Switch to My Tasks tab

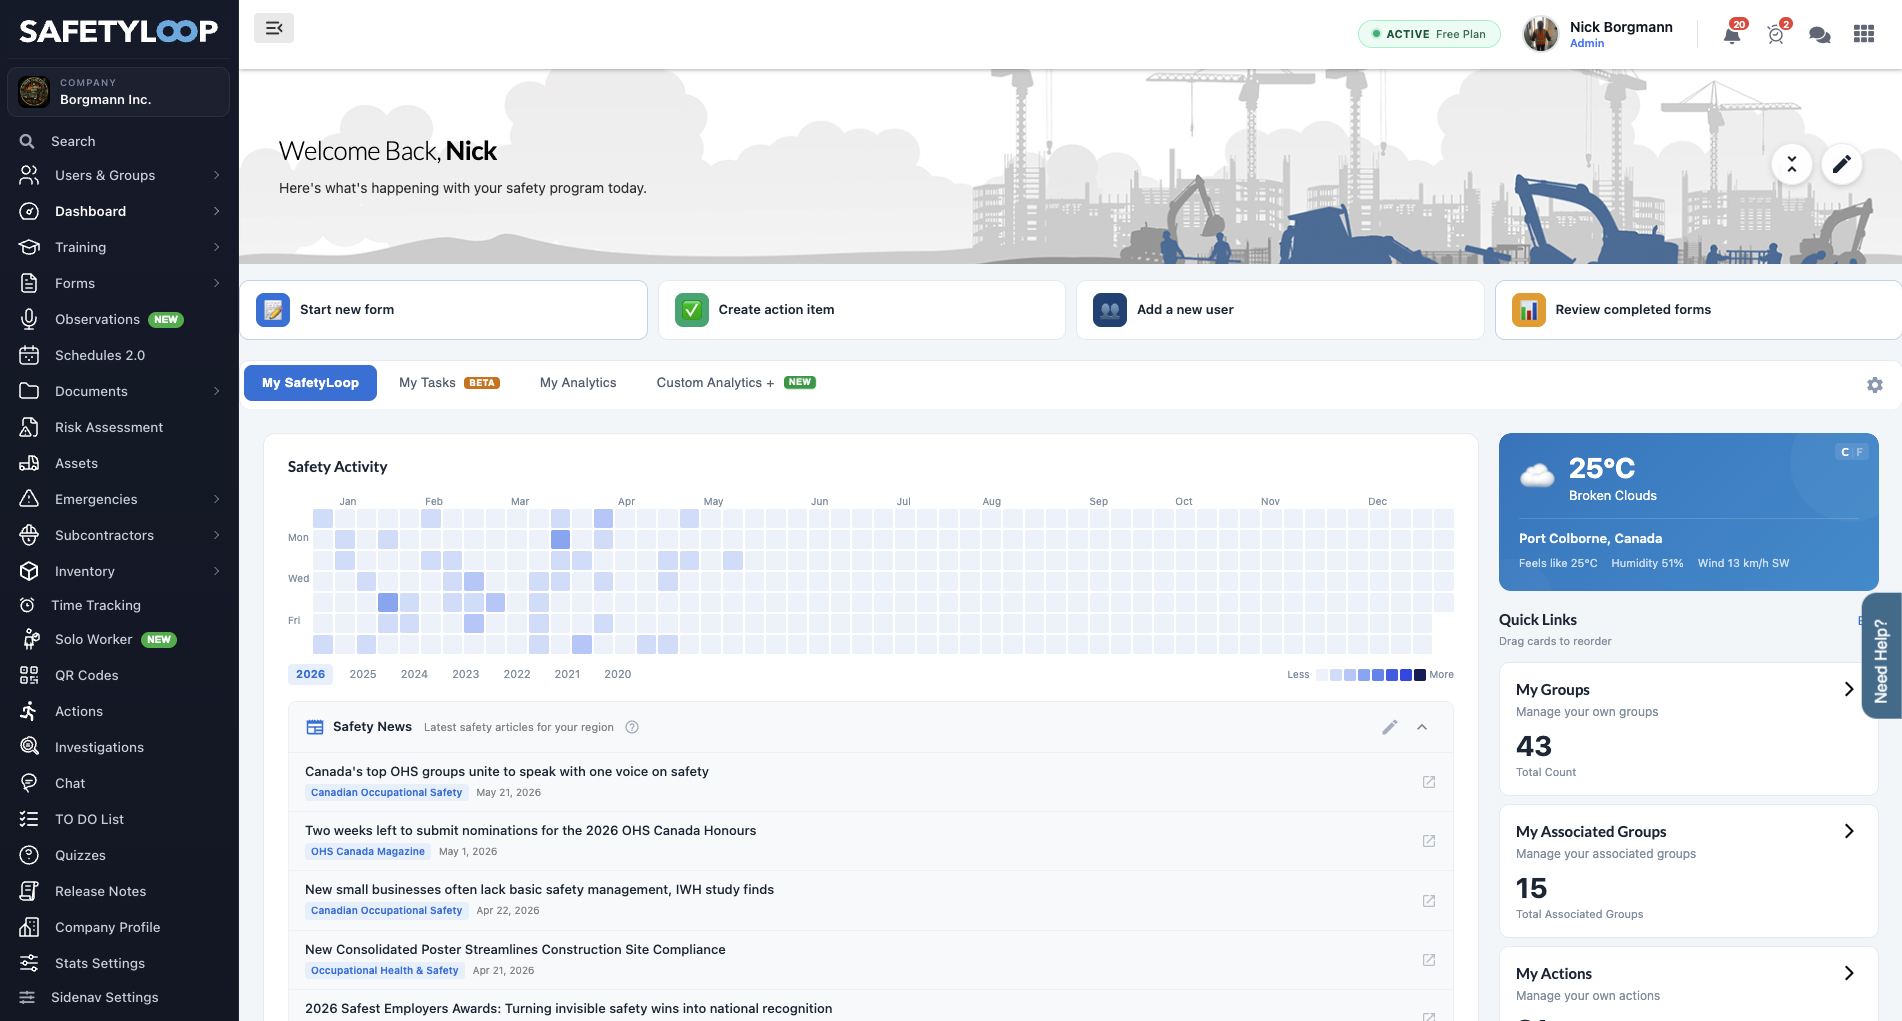coord(449,383)
